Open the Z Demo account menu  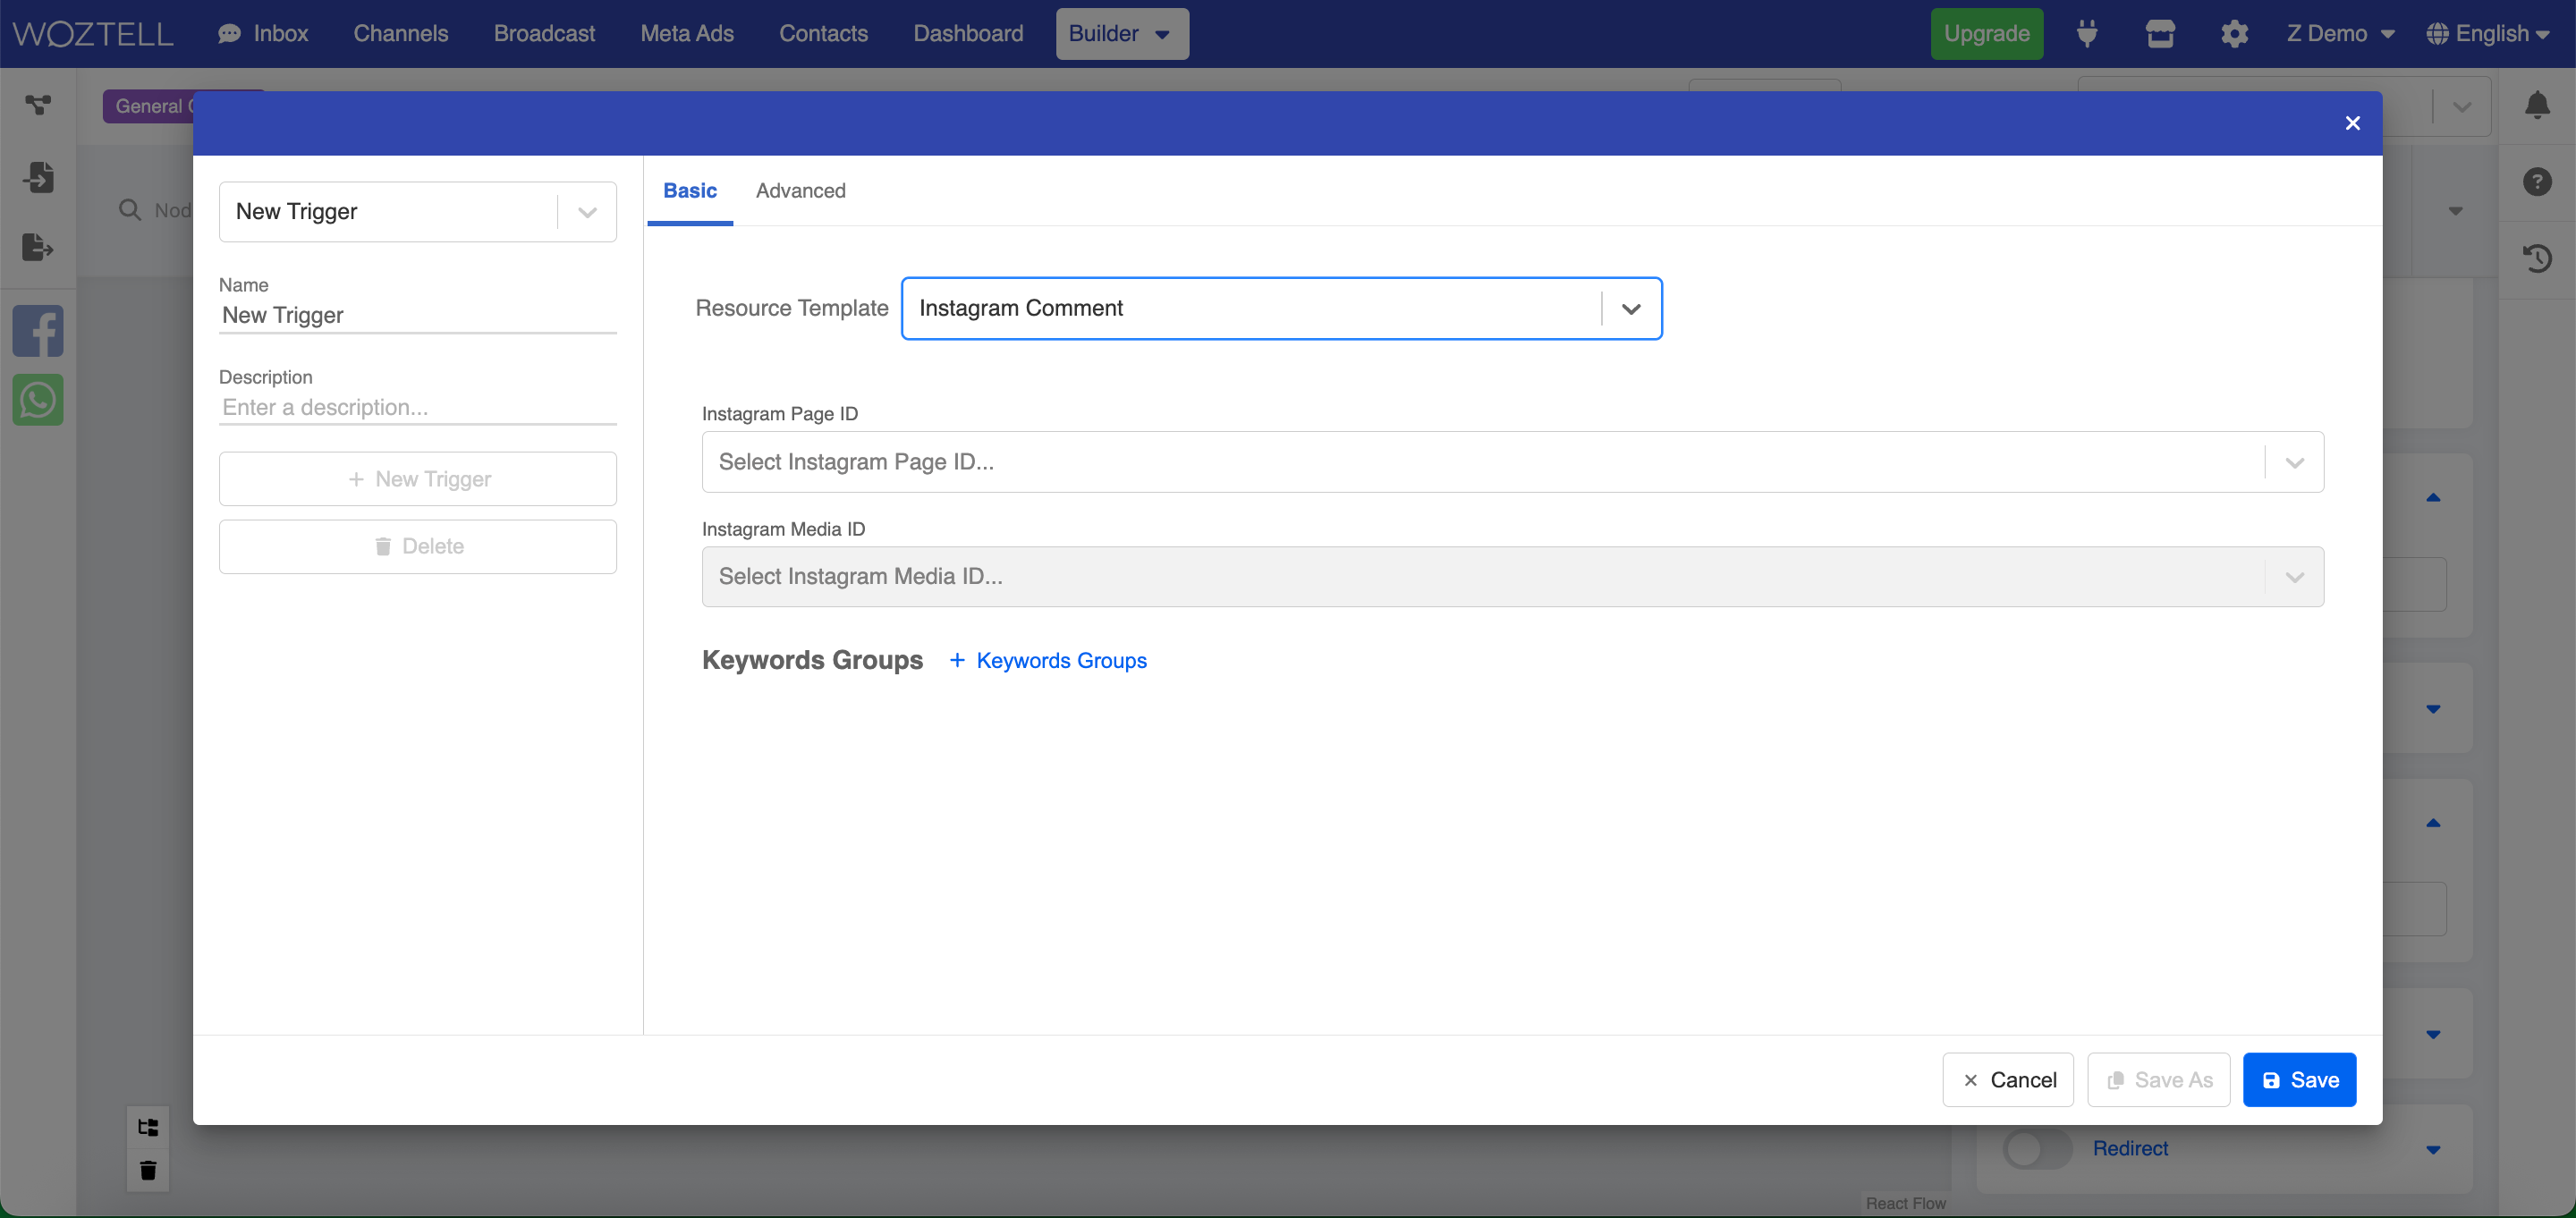coord(2340,34)
